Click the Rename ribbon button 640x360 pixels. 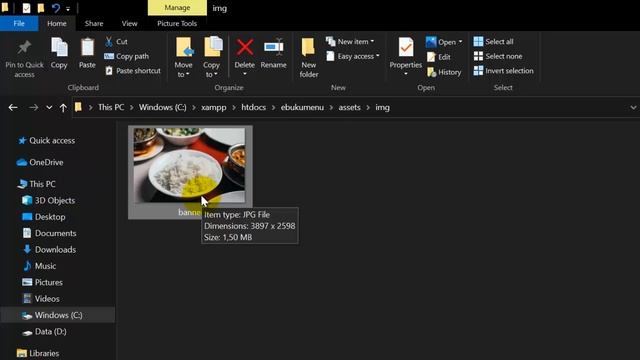pyautogui.click(x=273, y=53)
